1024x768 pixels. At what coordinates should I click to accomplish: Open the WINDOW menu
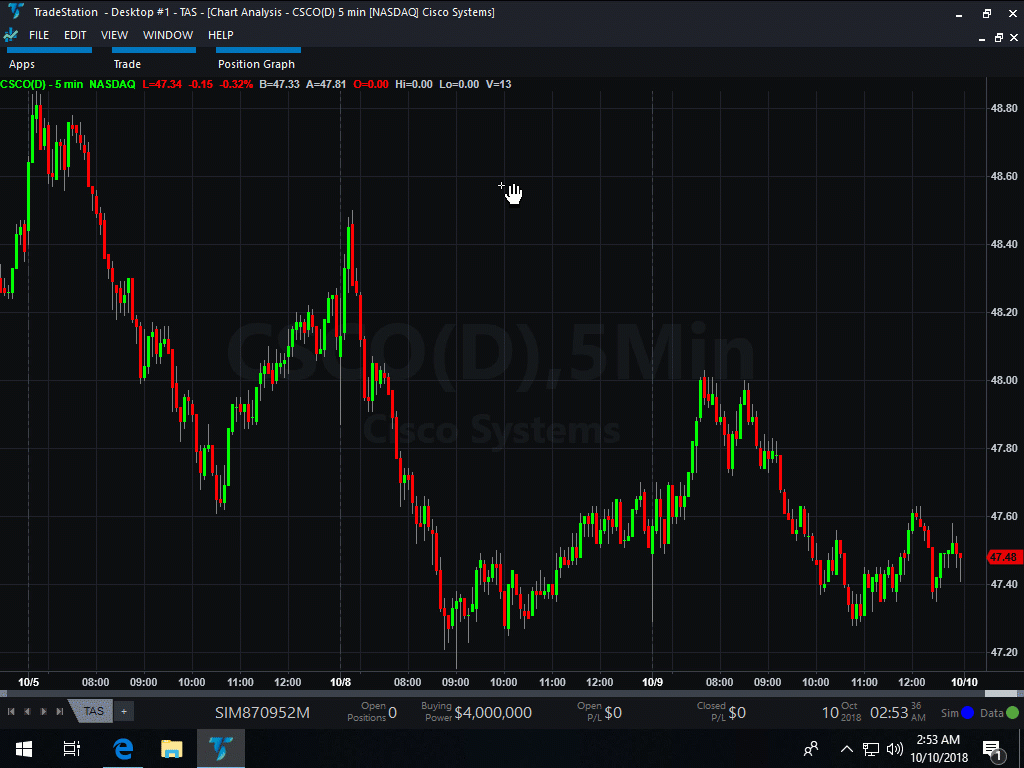pos(168,35)
